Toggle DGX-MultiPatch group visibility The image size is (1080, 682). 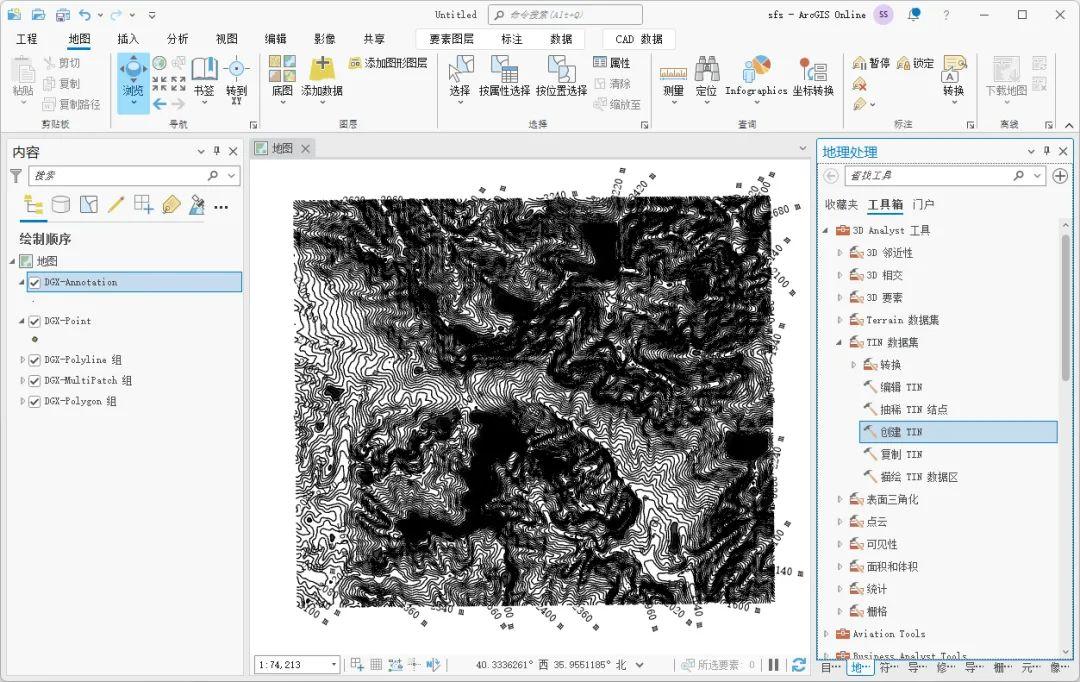click(x=34, y=381)
